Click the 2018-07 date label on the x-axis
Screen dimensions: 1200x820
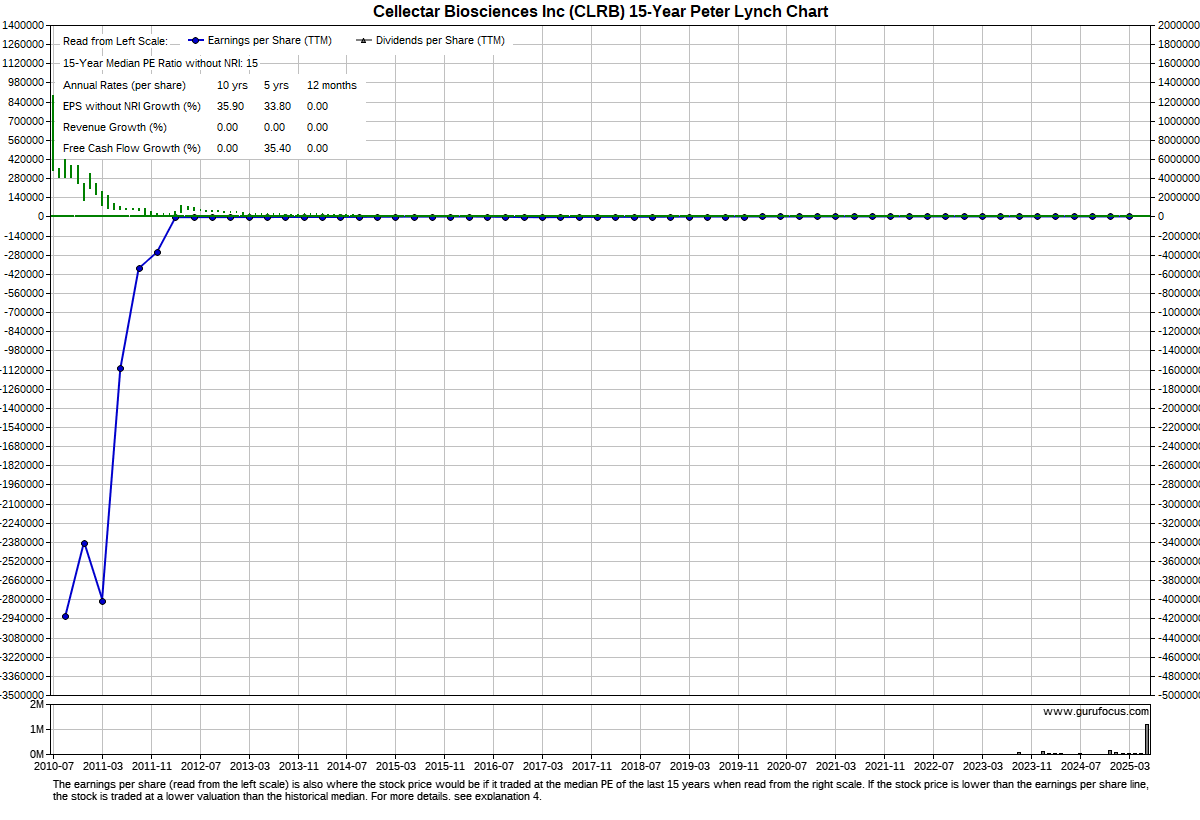pos(641,765)
